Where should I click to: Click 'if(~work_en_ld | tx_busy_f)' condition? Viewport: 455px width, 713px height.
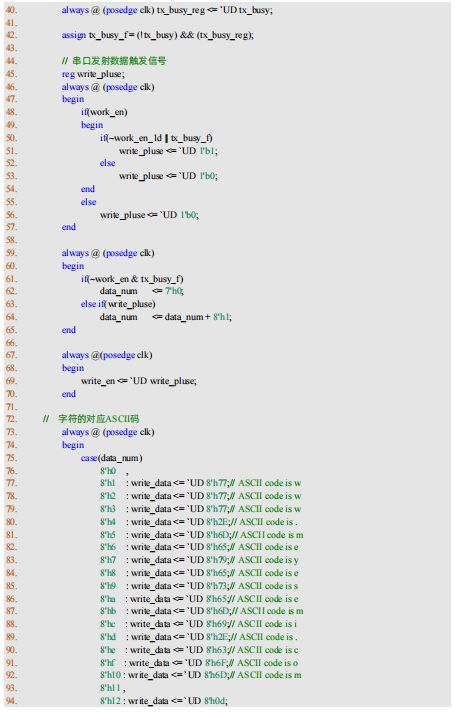click(x=156, y=138)
